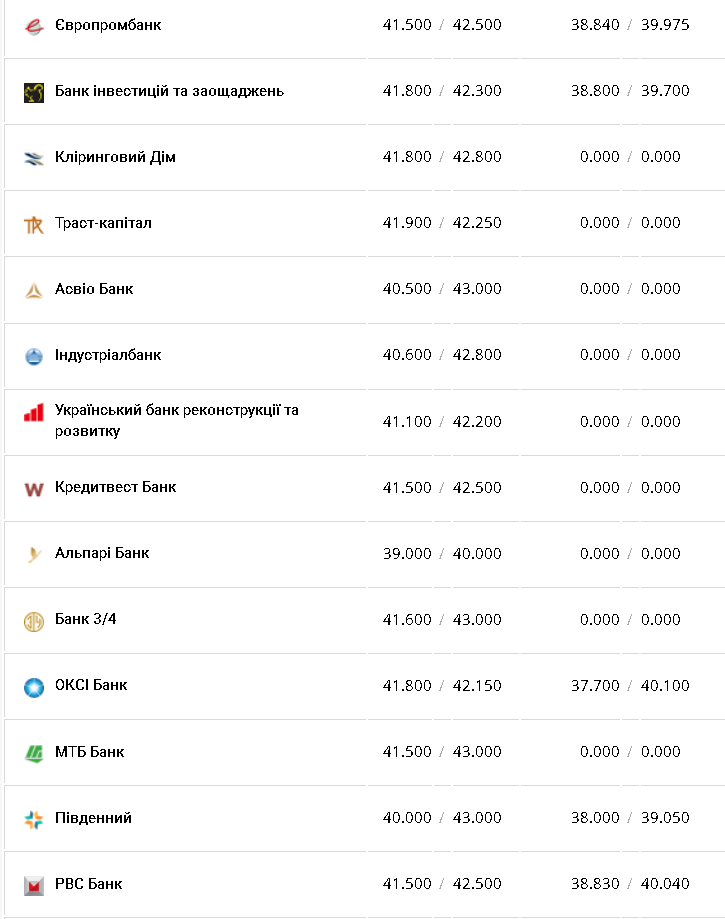Viewport: 725px width, 919px height.
Task: Click the Південний bank logo icon
Action: [34, 819]
